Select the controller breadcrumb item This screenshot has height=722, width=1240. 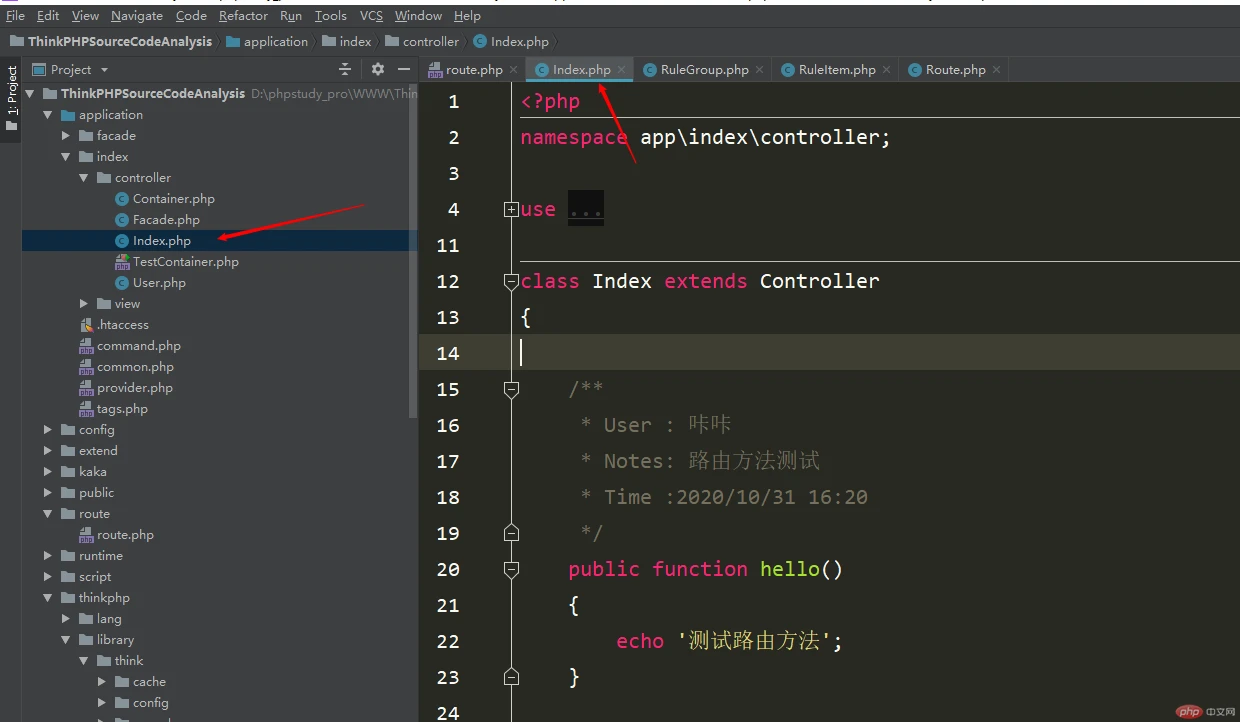(x=430, y=42)
